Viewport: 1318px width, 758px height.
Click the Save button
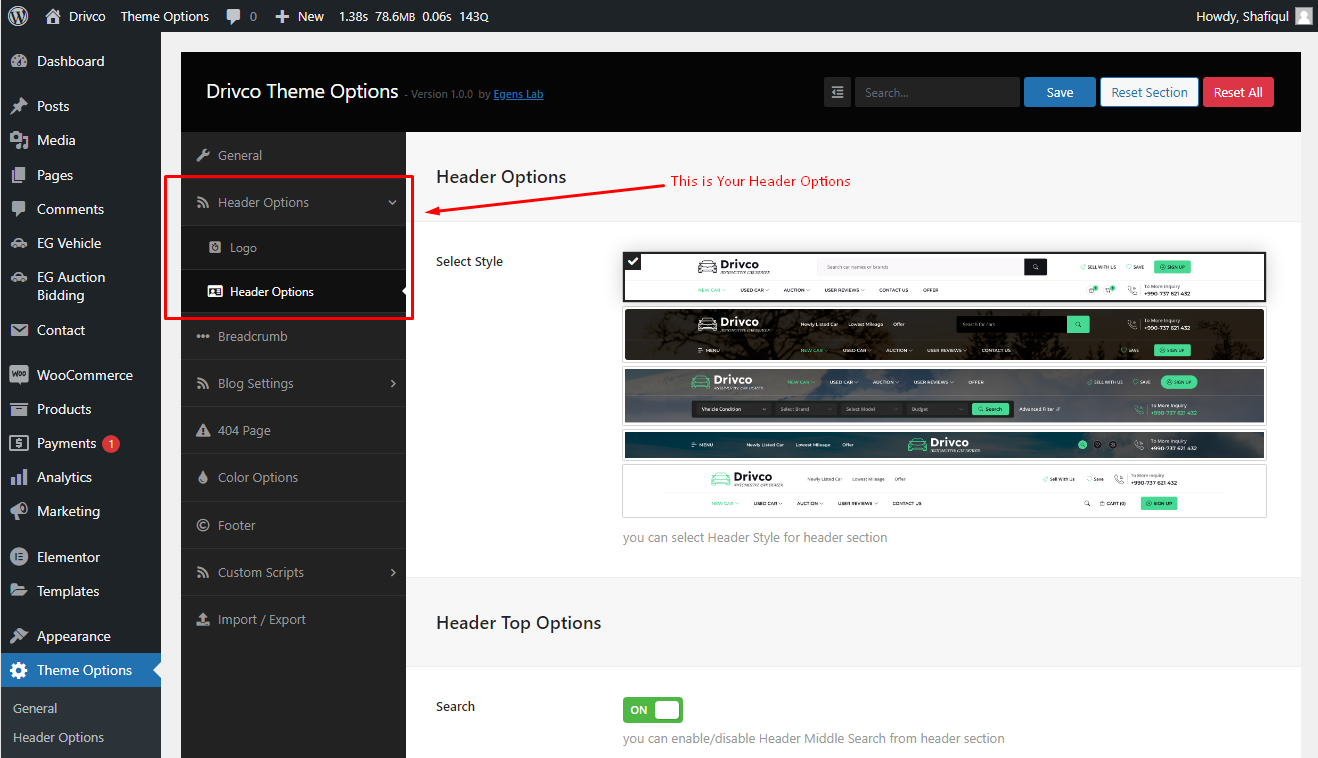click(1060, 92)
